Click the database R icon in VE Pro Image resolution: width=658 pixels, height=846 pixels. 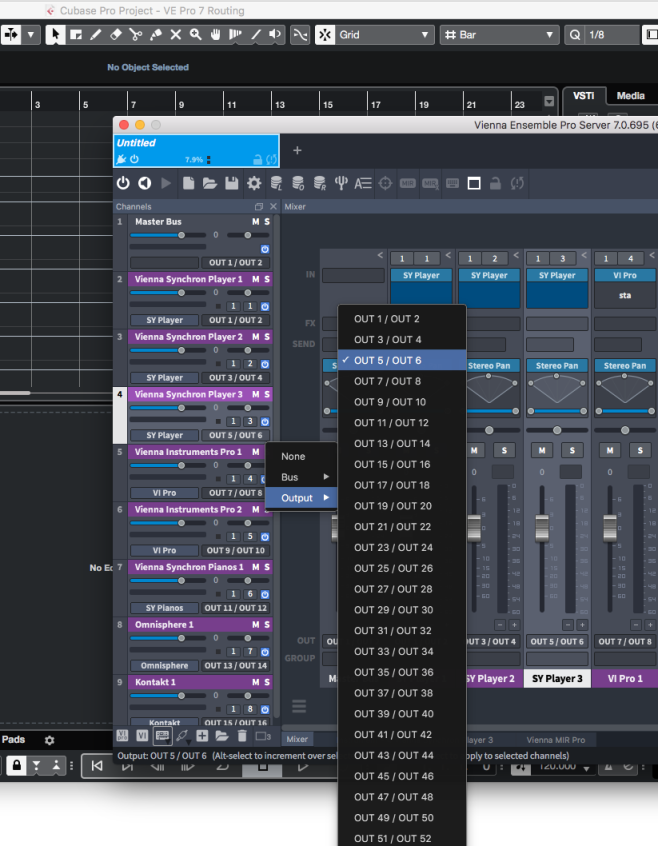[x=320, y=183]
